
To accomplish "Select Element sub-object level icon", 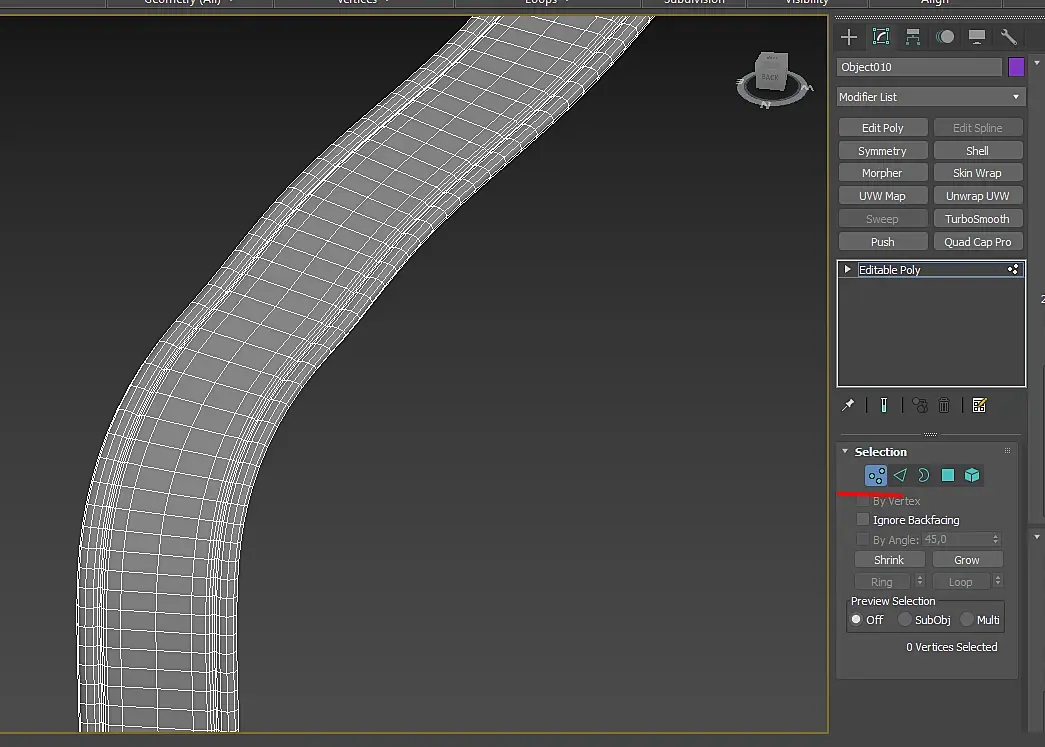I will pyautogui.click(x=972, y=475).
